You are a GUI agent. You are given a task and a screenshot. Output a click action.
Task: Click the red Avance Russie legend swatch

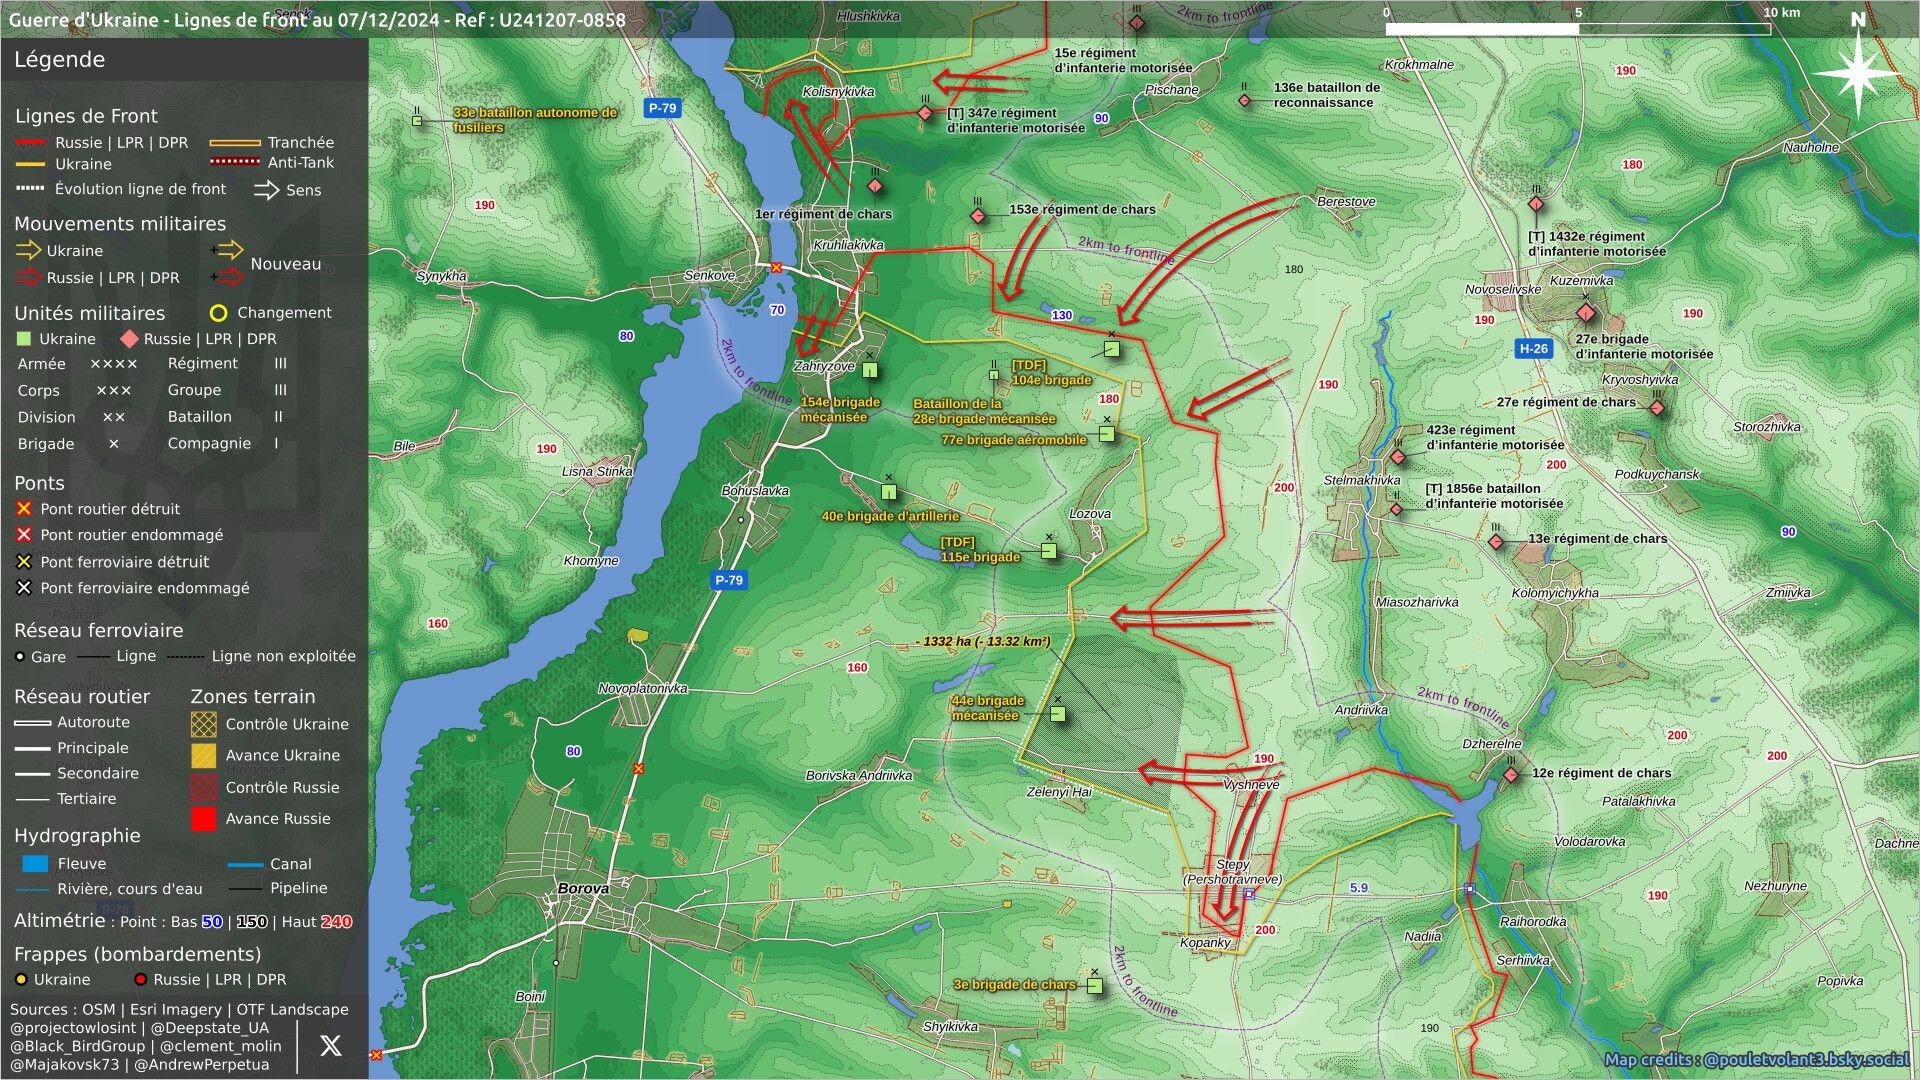pyautogui.click(x=203, y=818)
